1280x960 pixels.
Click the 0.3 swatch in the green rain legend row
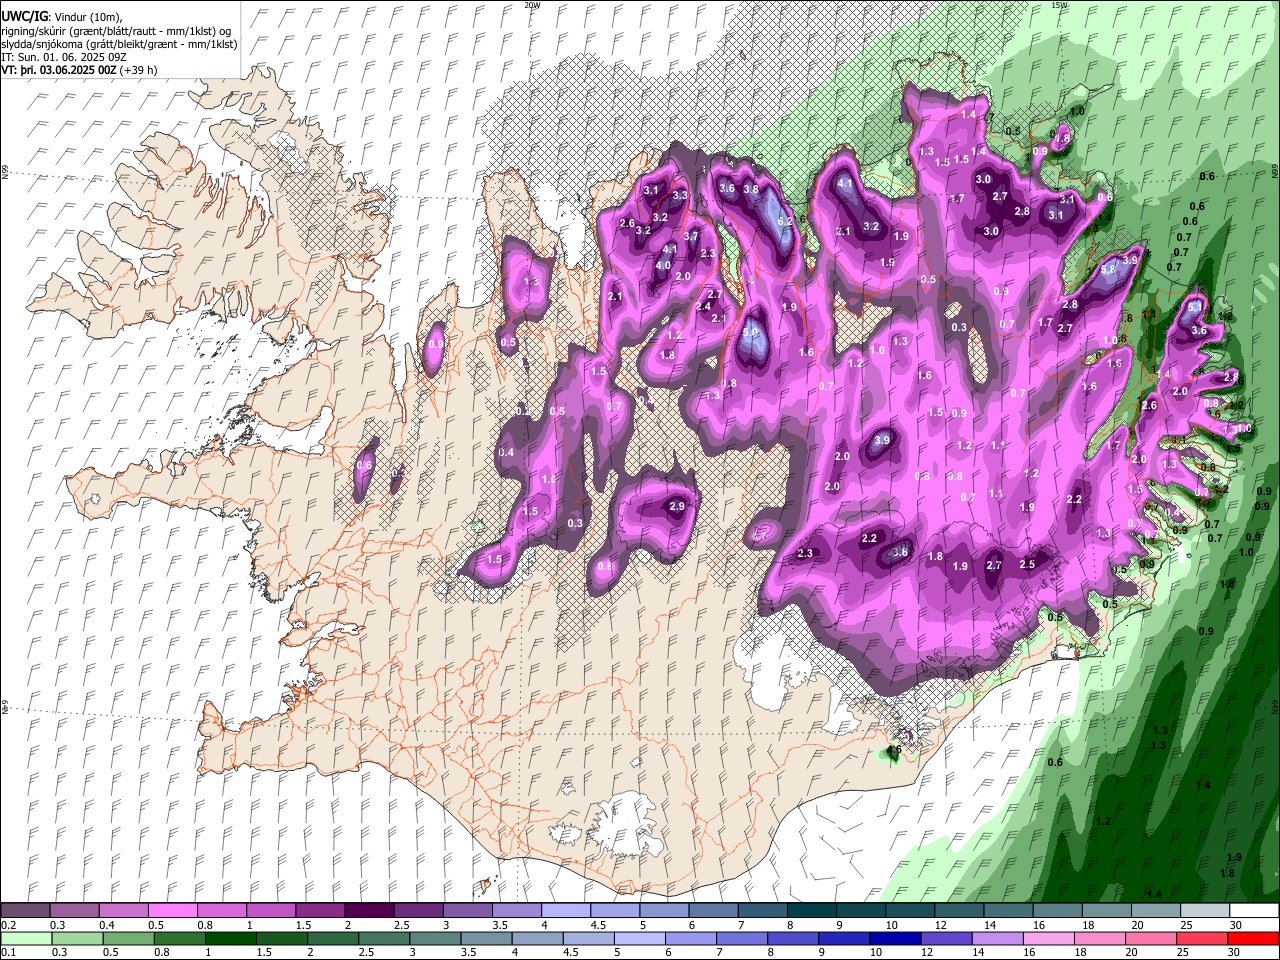click(77, 939)
